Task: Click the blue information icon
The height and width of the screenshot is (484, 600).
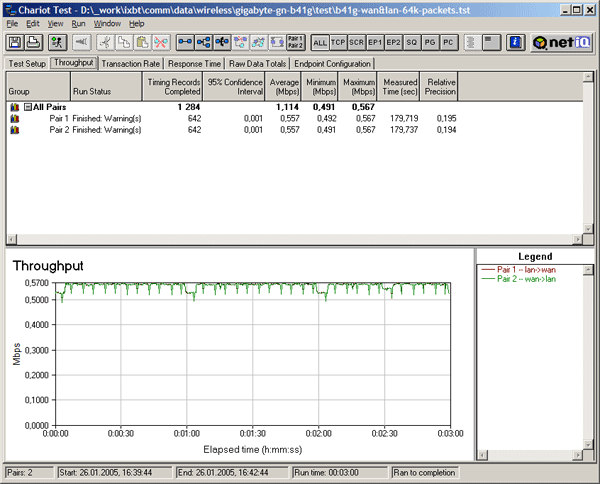Action: coord(515,42)
